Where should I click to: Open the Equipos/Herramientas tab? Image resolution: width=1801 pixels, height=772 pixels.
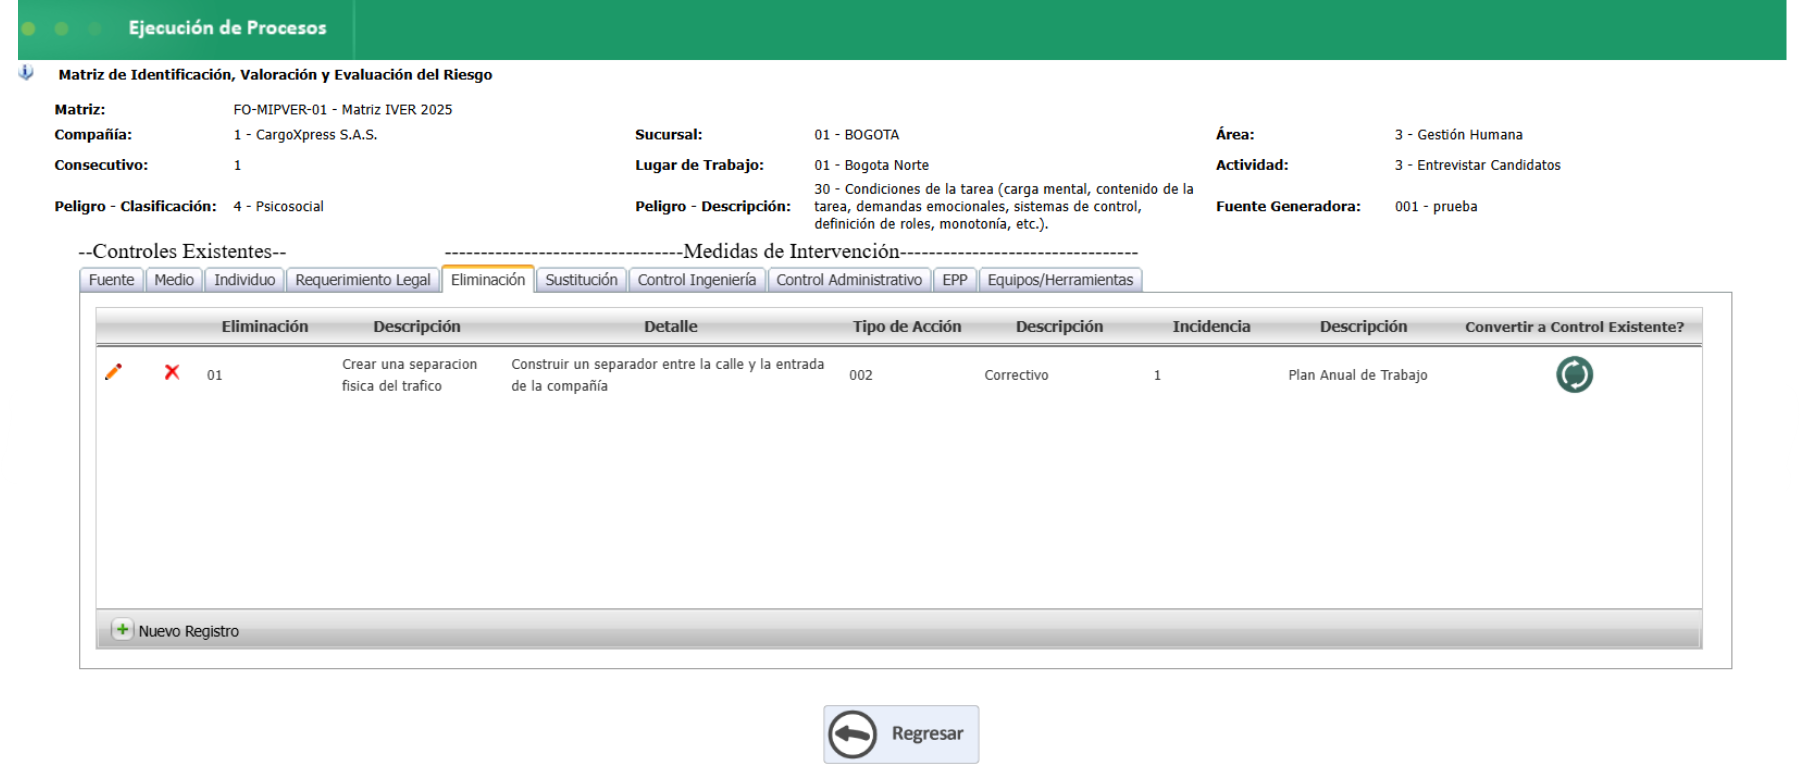(1060, 280)
